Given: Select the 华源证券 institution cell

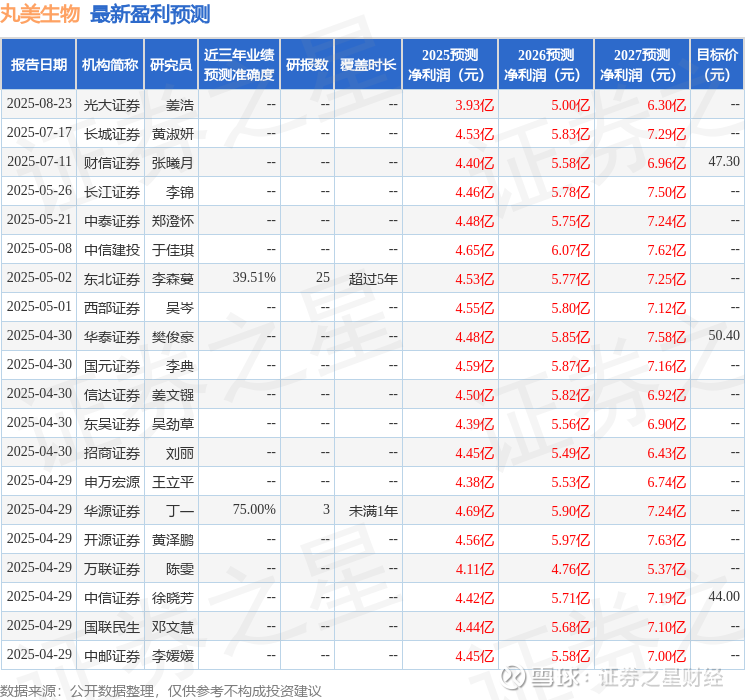Looking at the screenshot, I should tap(112, 511).
